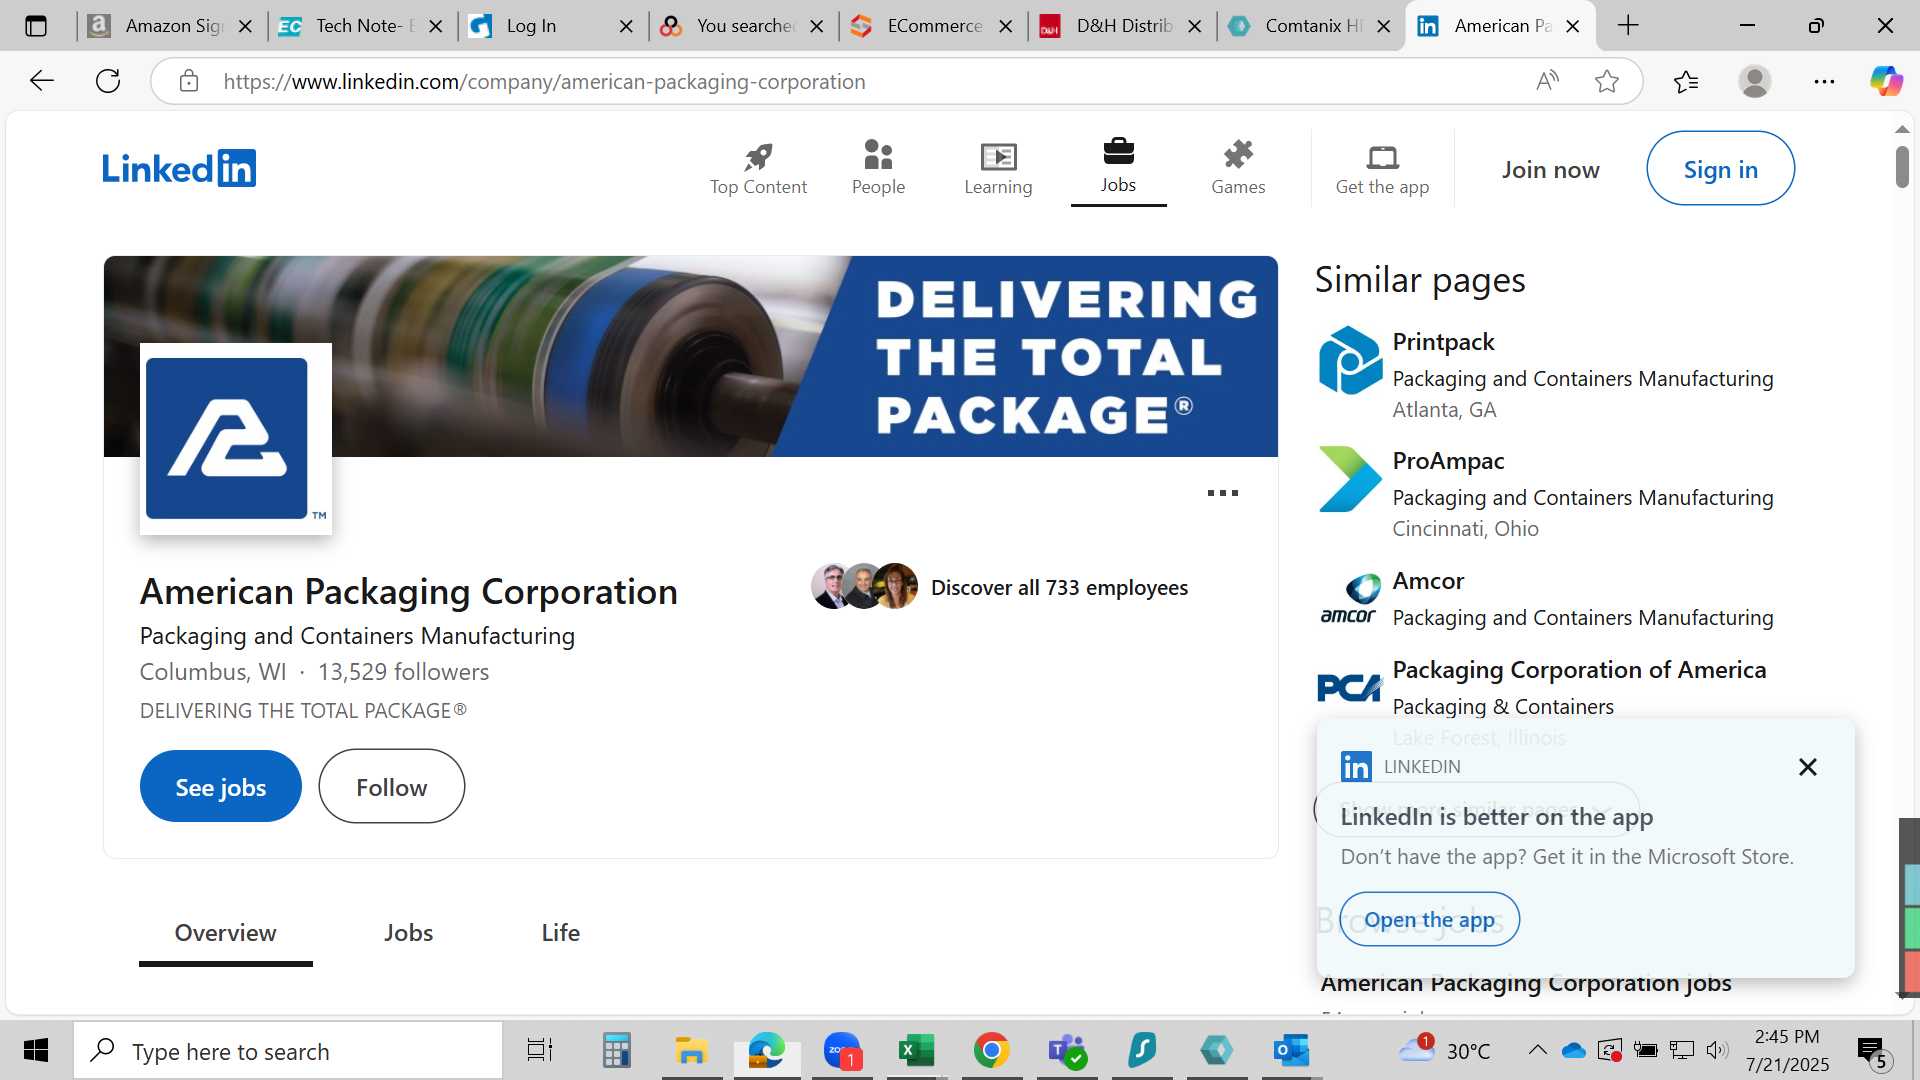This screenshot has height=1080, width=1920.
Task: Open the Copilot icon
Action: [x=1886, y=81]
